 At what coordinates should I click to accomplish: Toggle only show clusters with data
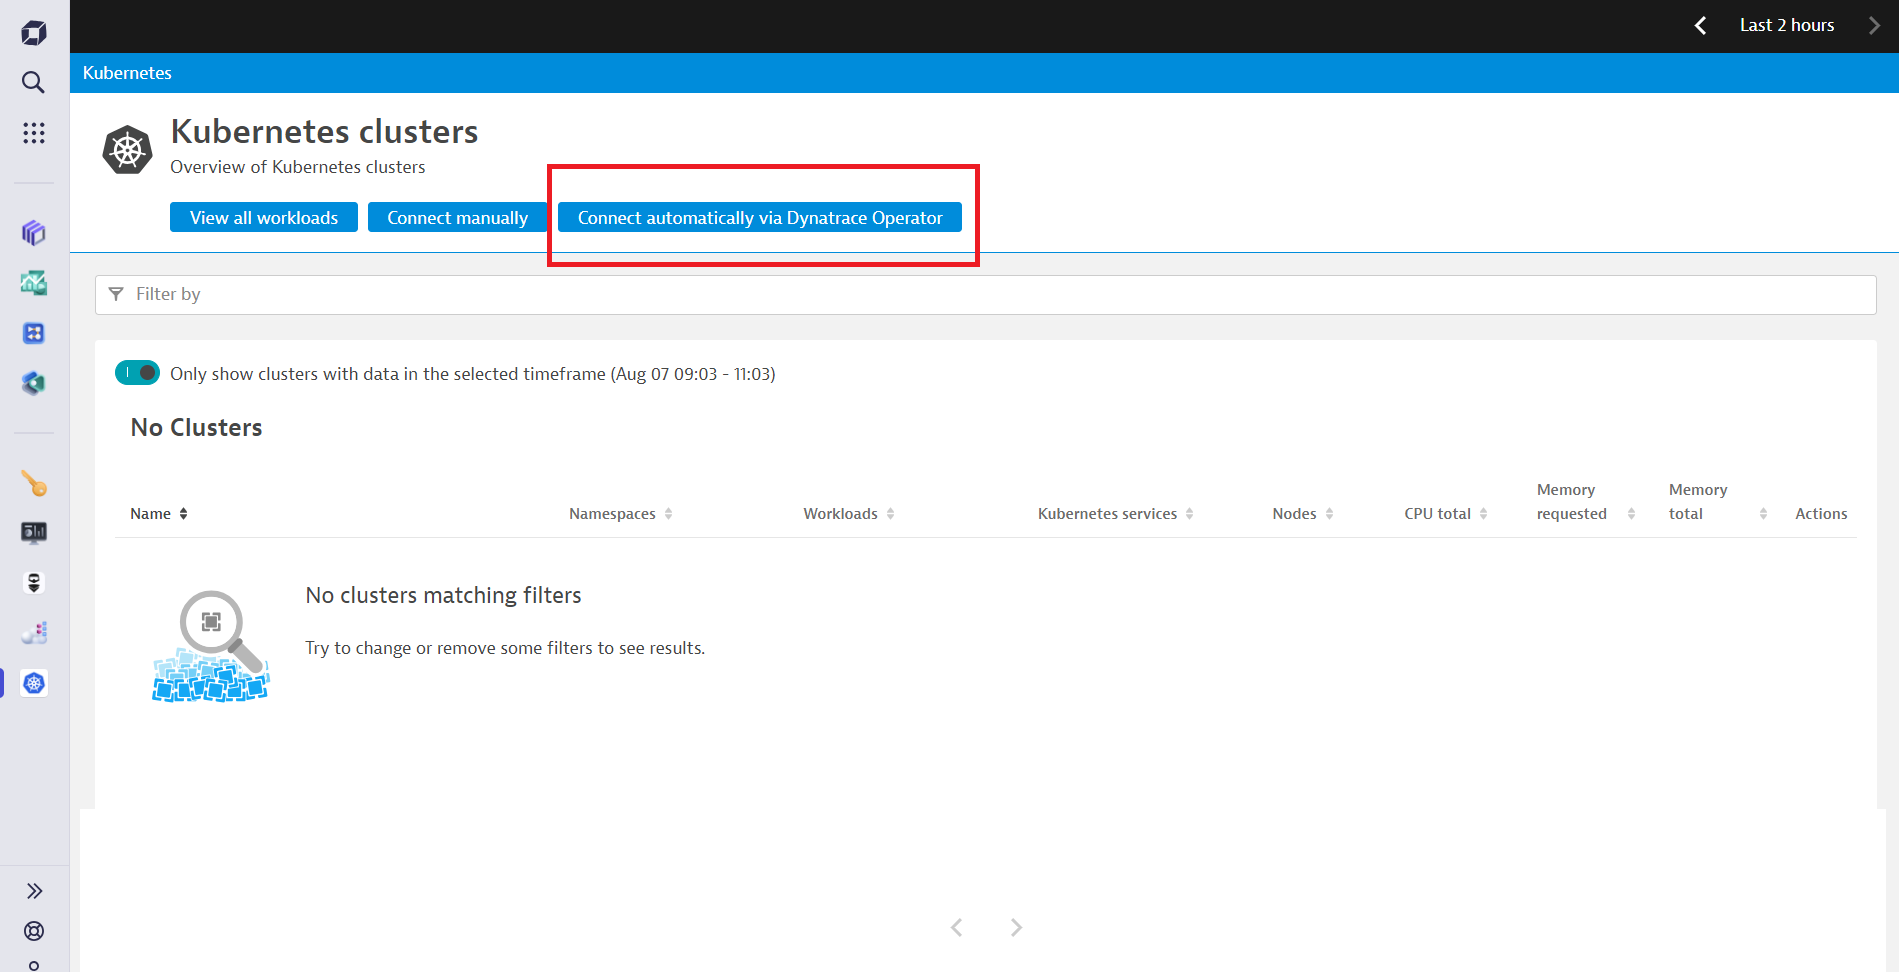137,373
